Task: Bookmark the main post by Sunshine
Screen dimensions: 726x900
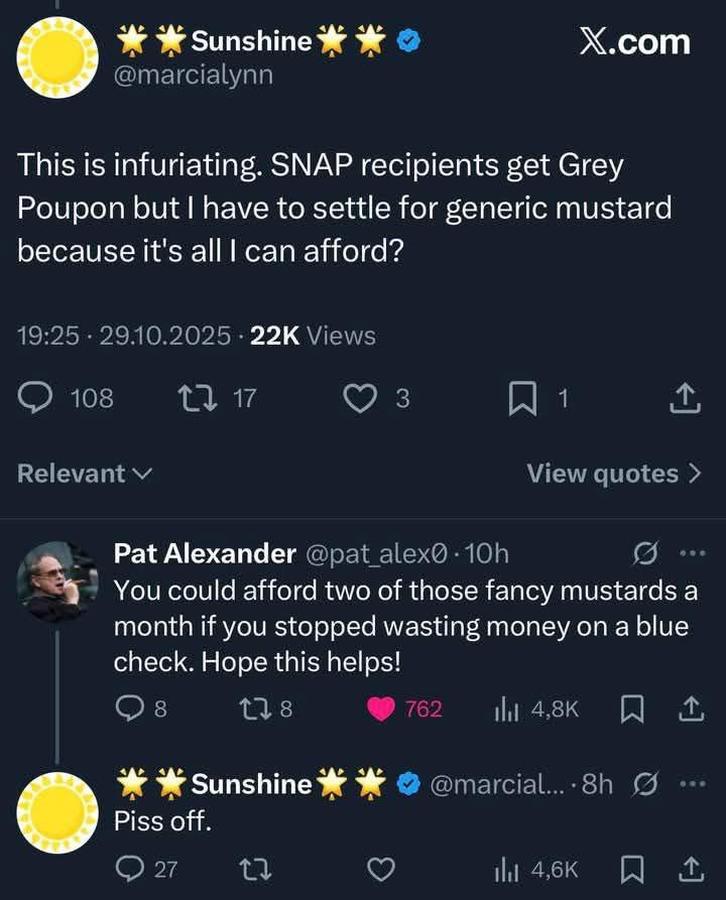Action: 522,400
